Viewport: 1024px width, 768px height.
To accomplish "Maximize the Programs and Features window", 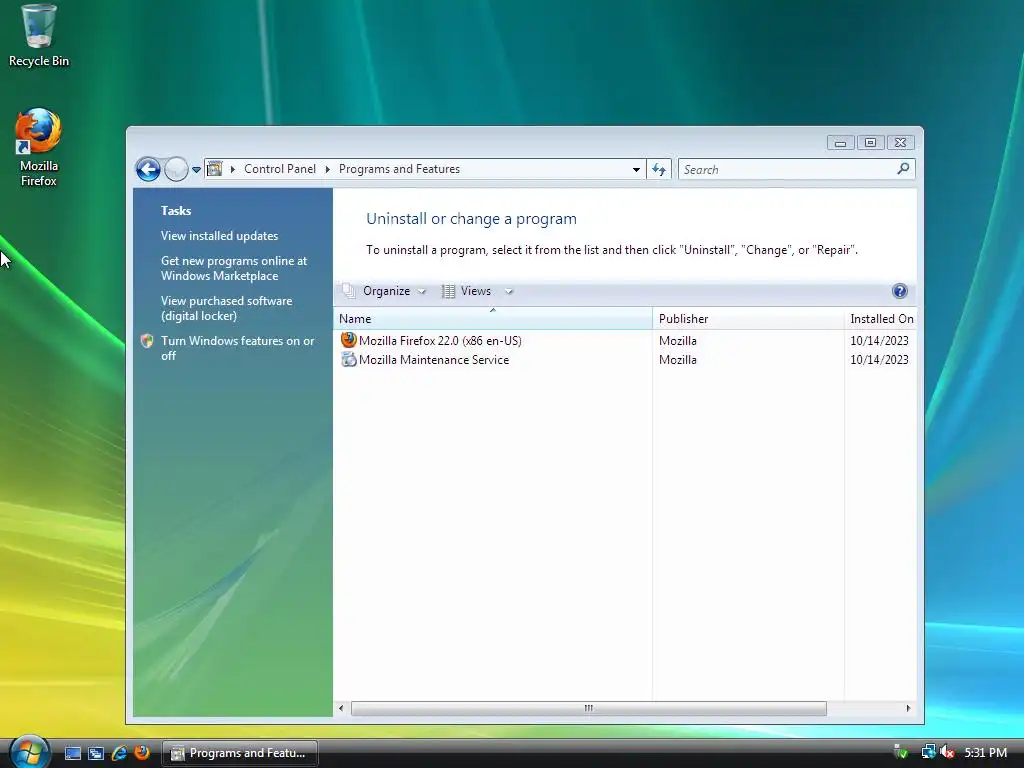I will [x=871, y=143].
